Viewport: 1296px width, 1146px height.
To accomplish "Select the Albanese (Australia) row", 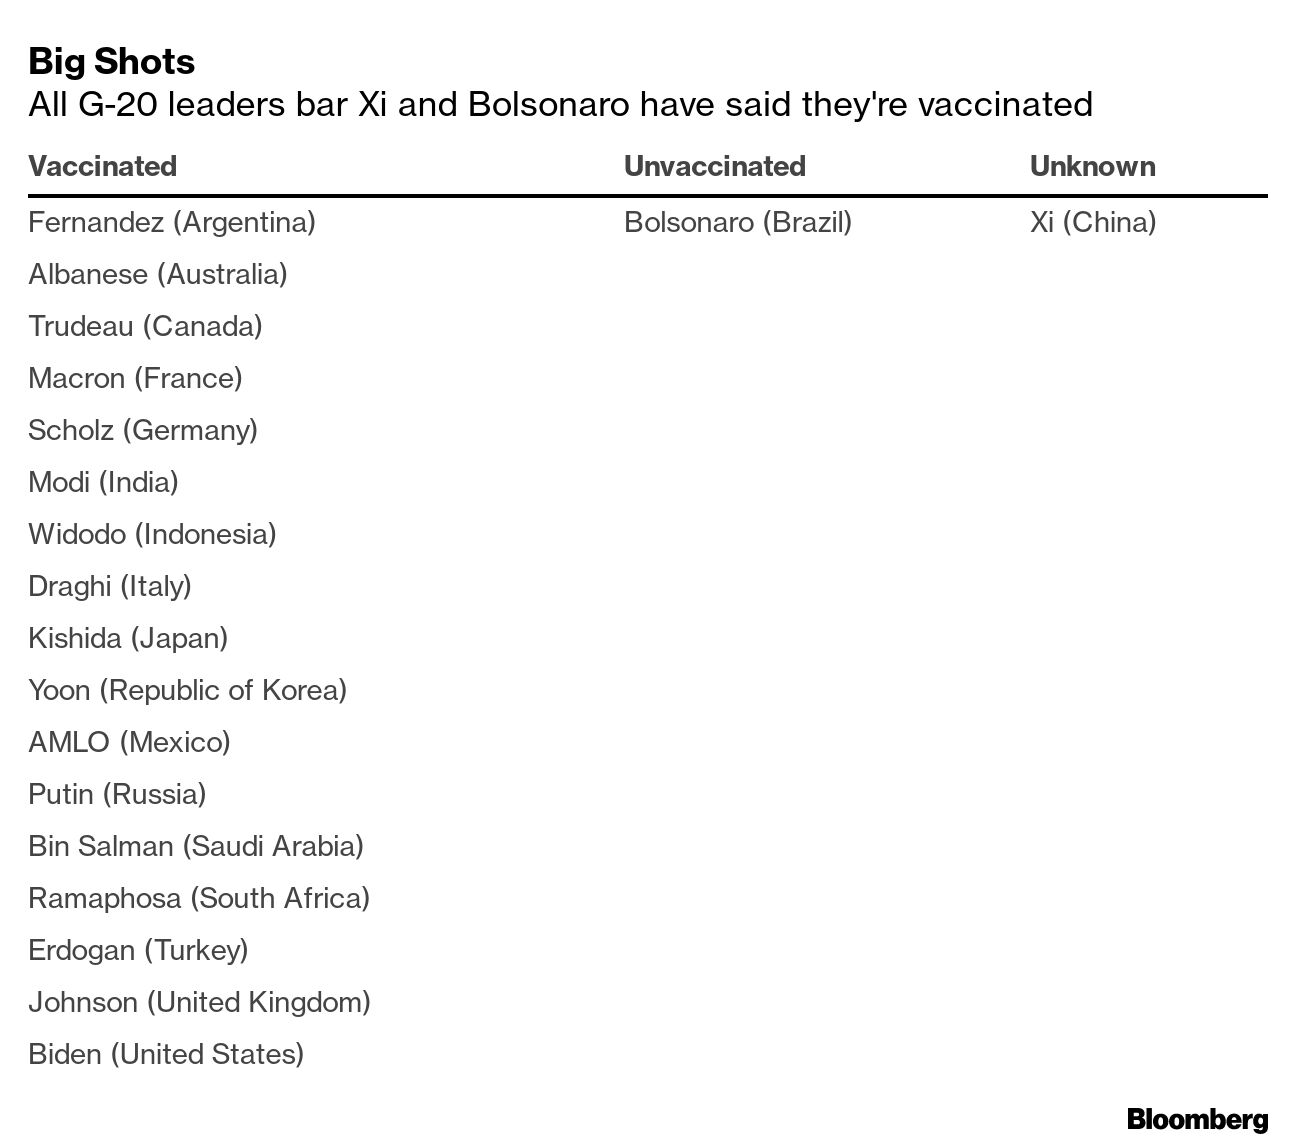I will click(157, 274).
